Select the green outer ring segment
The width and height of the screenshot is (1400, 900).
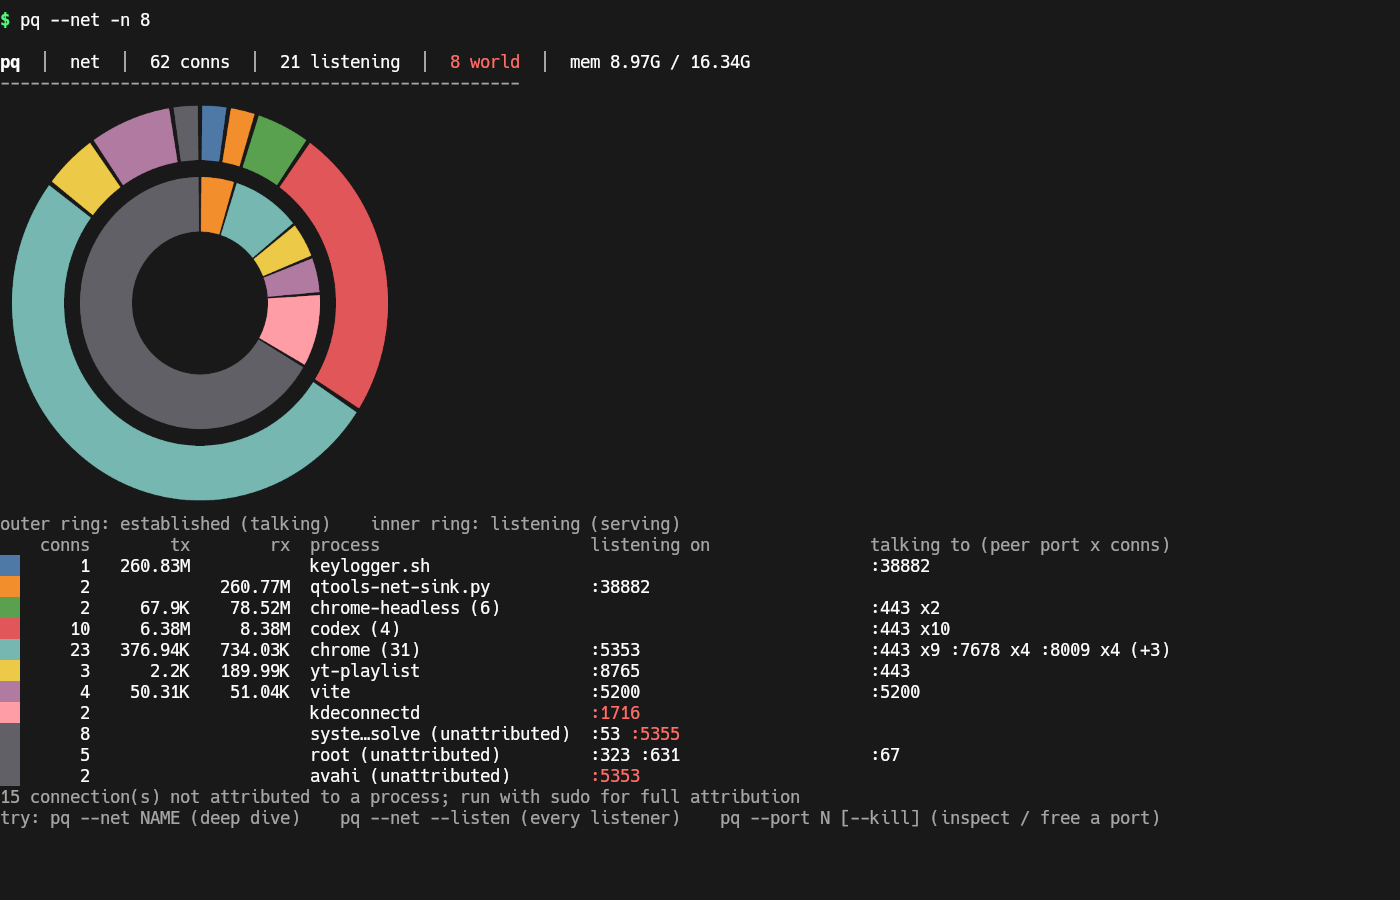tap(273, 148)
